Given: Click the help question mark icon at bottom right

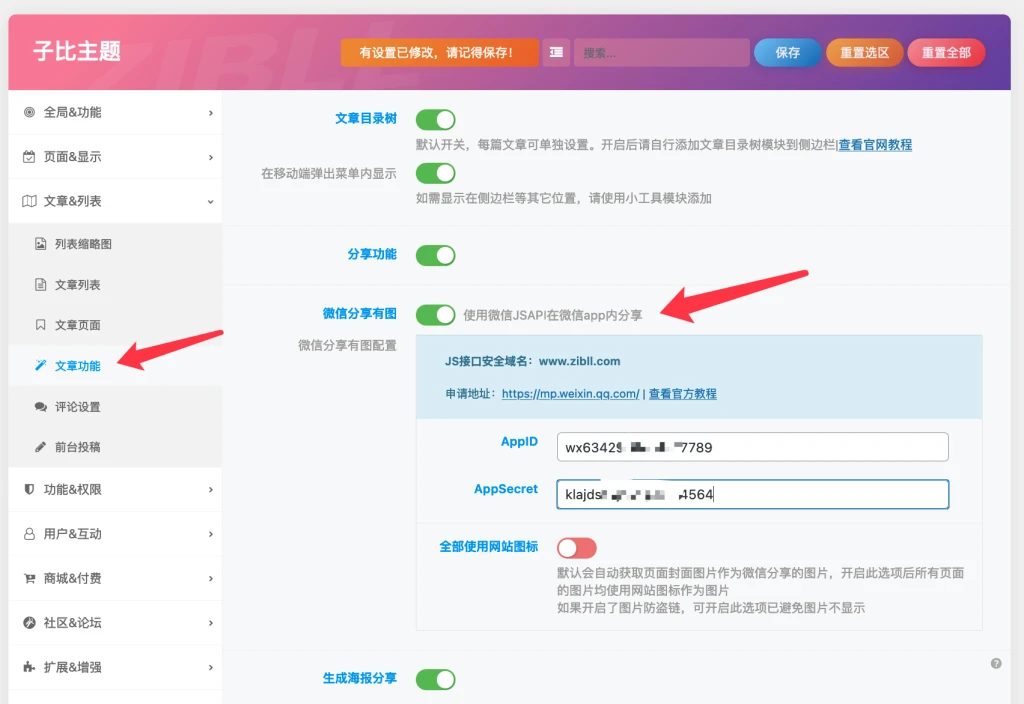Looking at the screenshot, I should (x=995, y=663).
